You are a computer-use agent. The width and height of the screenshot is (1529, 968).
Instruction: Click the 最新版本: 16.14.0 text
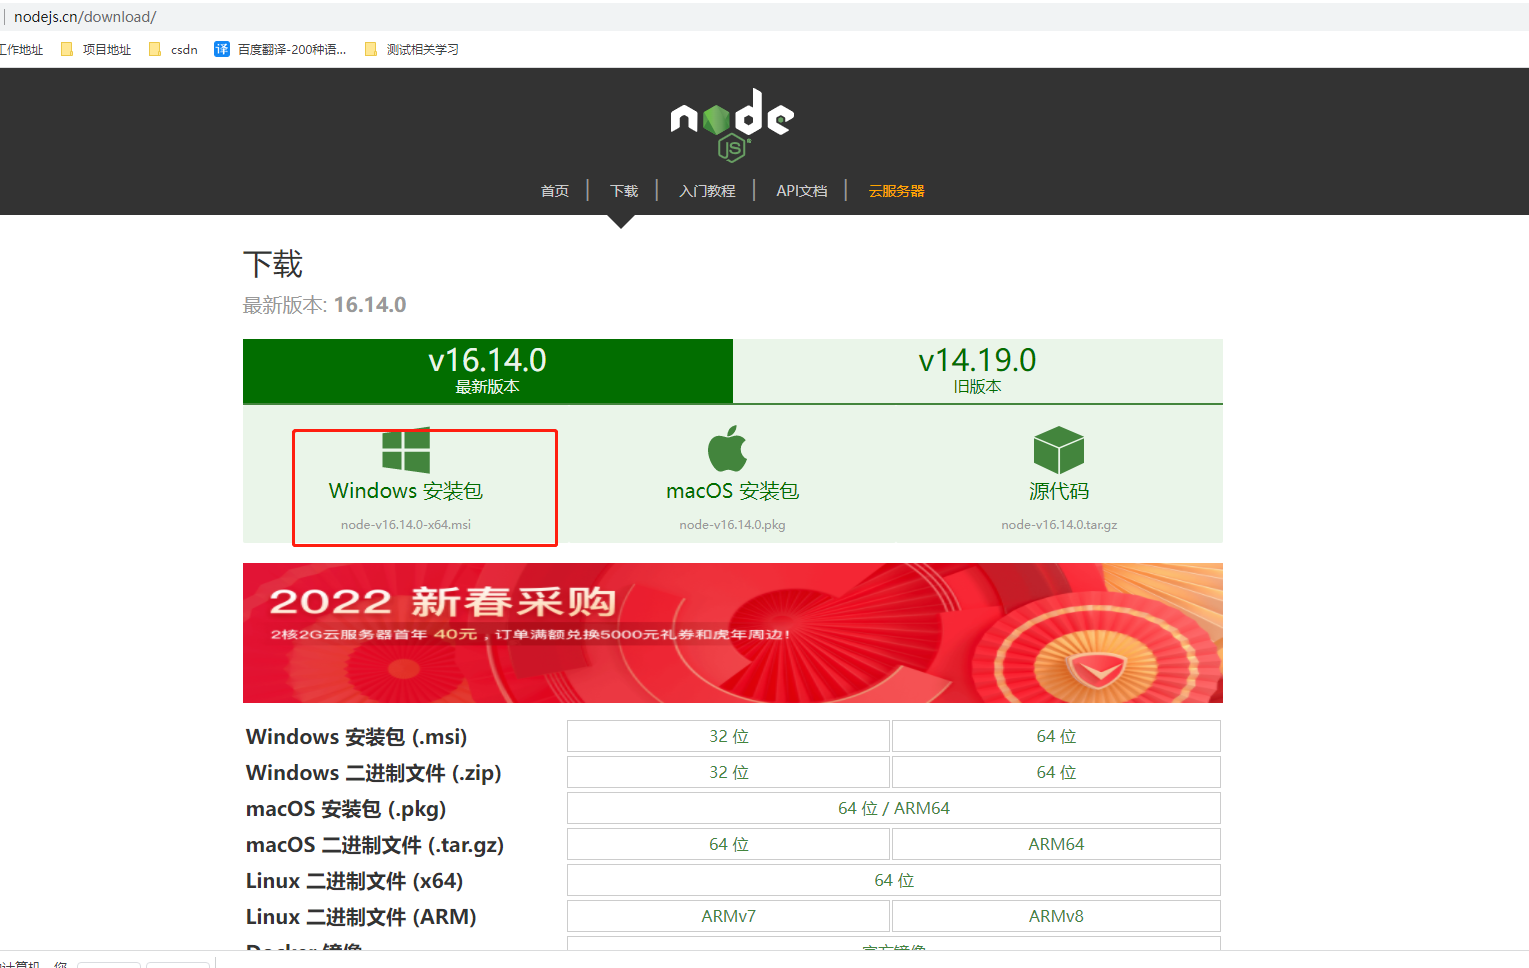pos(324,305)
